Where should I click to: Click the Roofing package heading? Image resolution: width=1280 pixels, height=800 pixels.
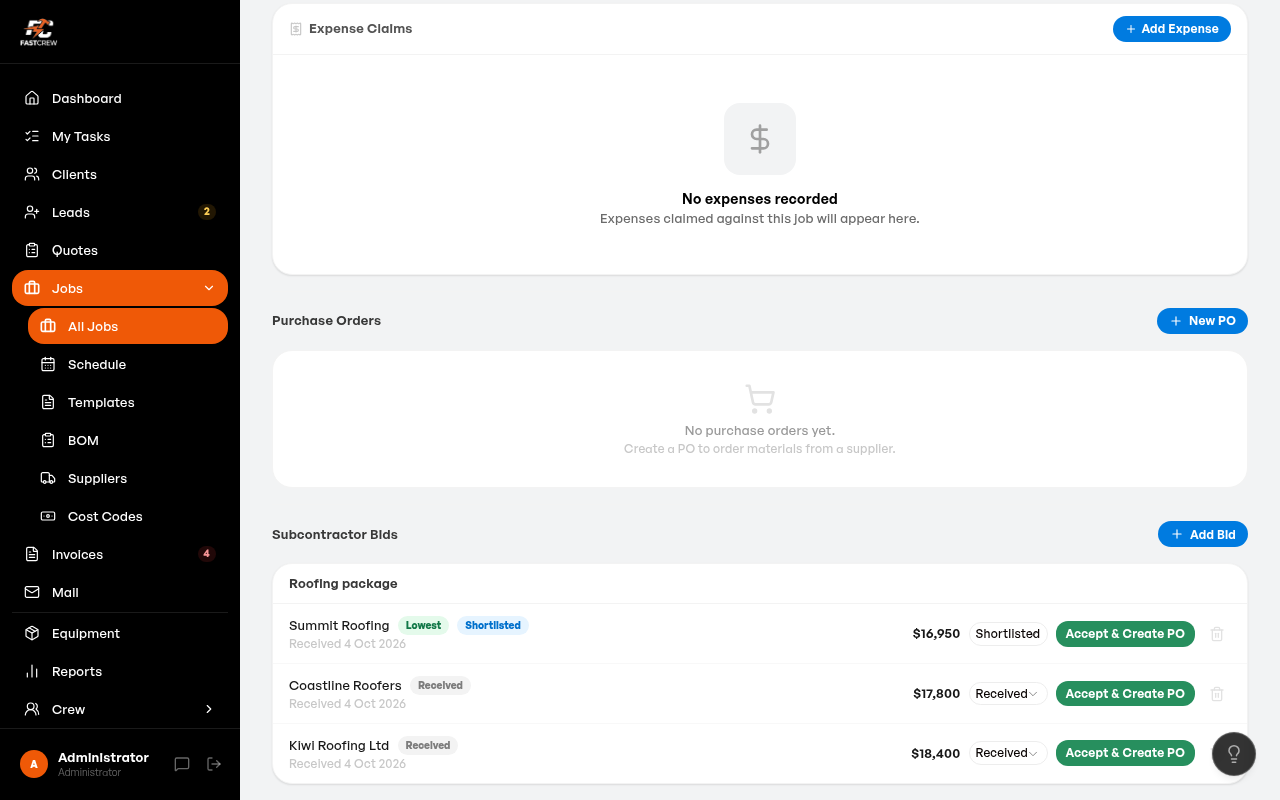343,583
